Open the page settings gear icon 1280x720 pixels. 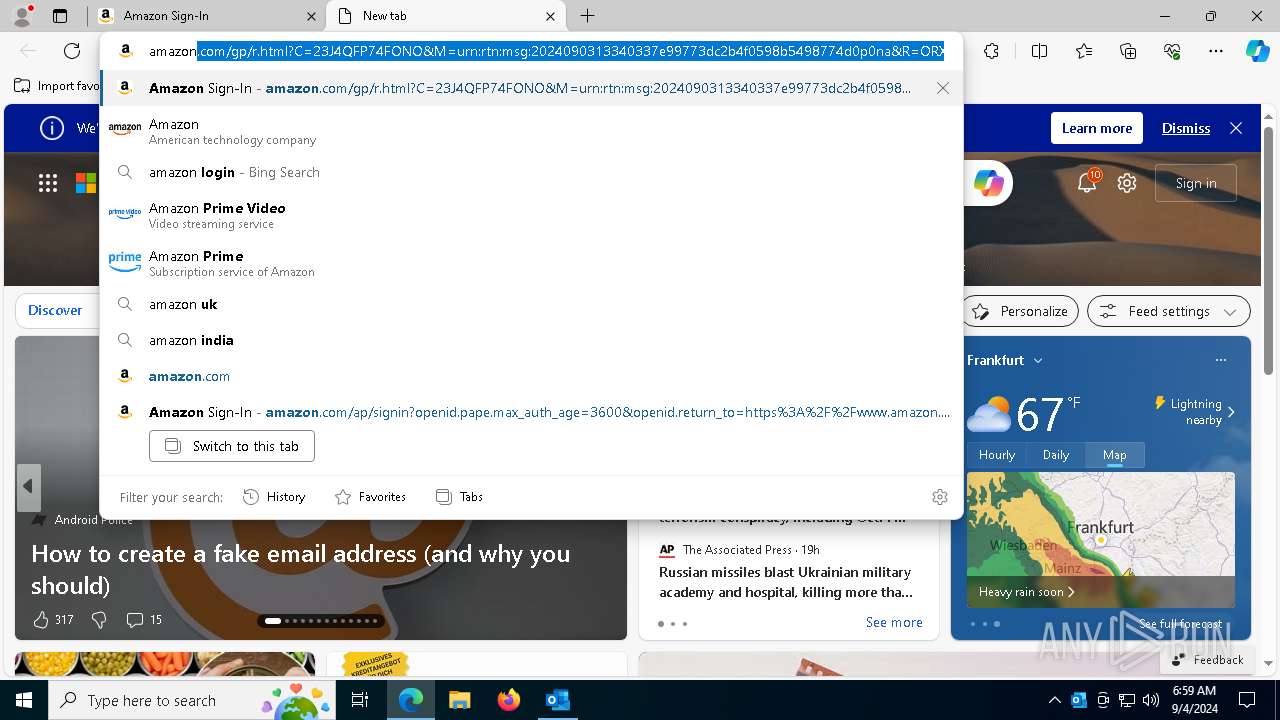[x=1127, y=183]
